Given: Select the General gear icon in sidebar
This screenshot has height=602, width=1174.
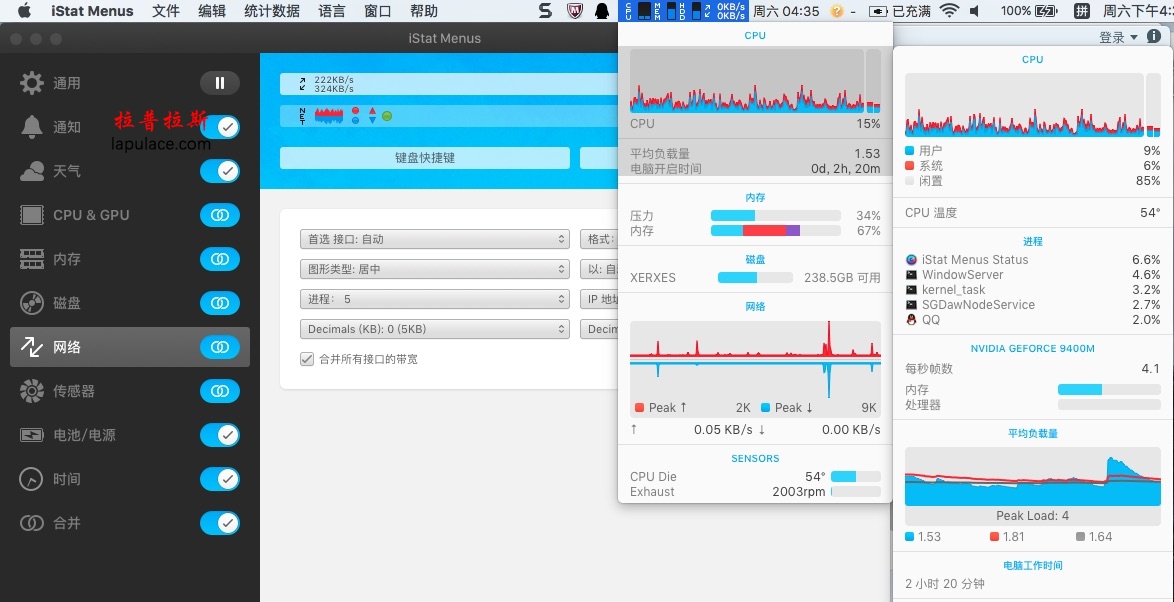Looking at the screenshot, I should tap(31, 83).
